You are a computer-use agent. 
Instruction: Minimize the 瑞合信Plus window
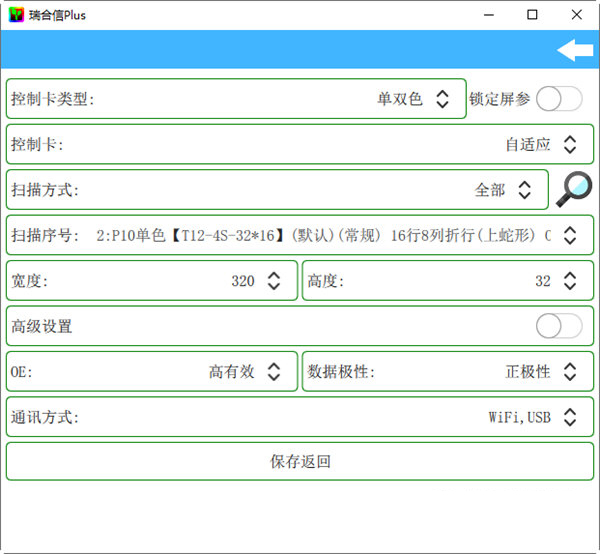pyautogui.click(x=488, y=15)
